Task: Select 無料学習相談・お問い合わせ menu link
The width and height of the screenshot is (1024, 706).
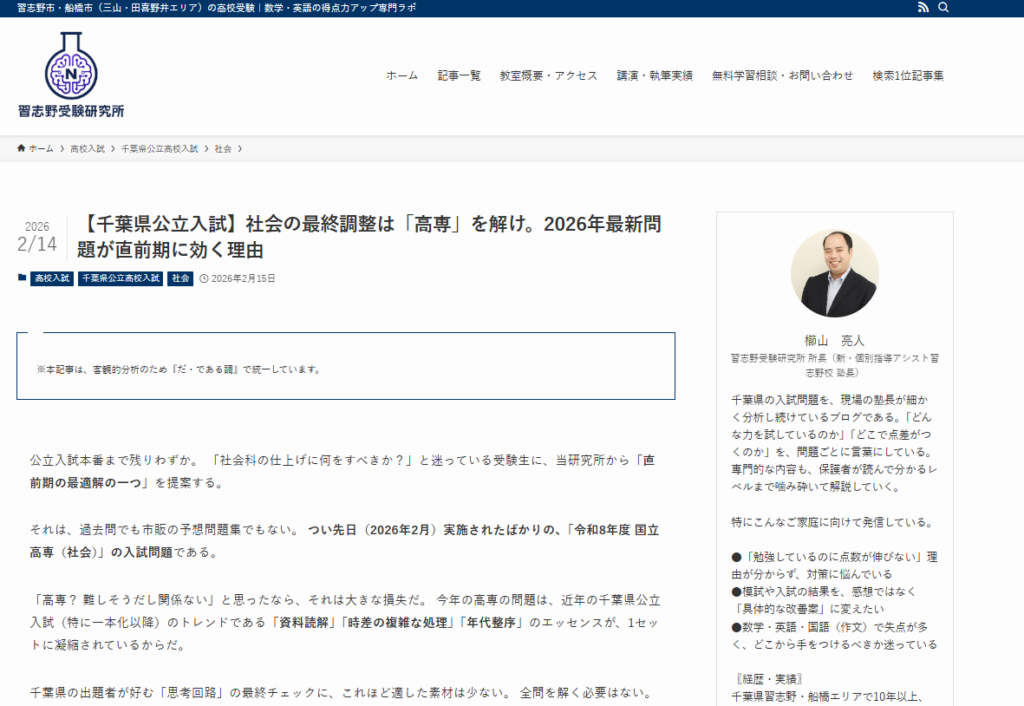Action: pyautogui.click(x=782, y=76)
